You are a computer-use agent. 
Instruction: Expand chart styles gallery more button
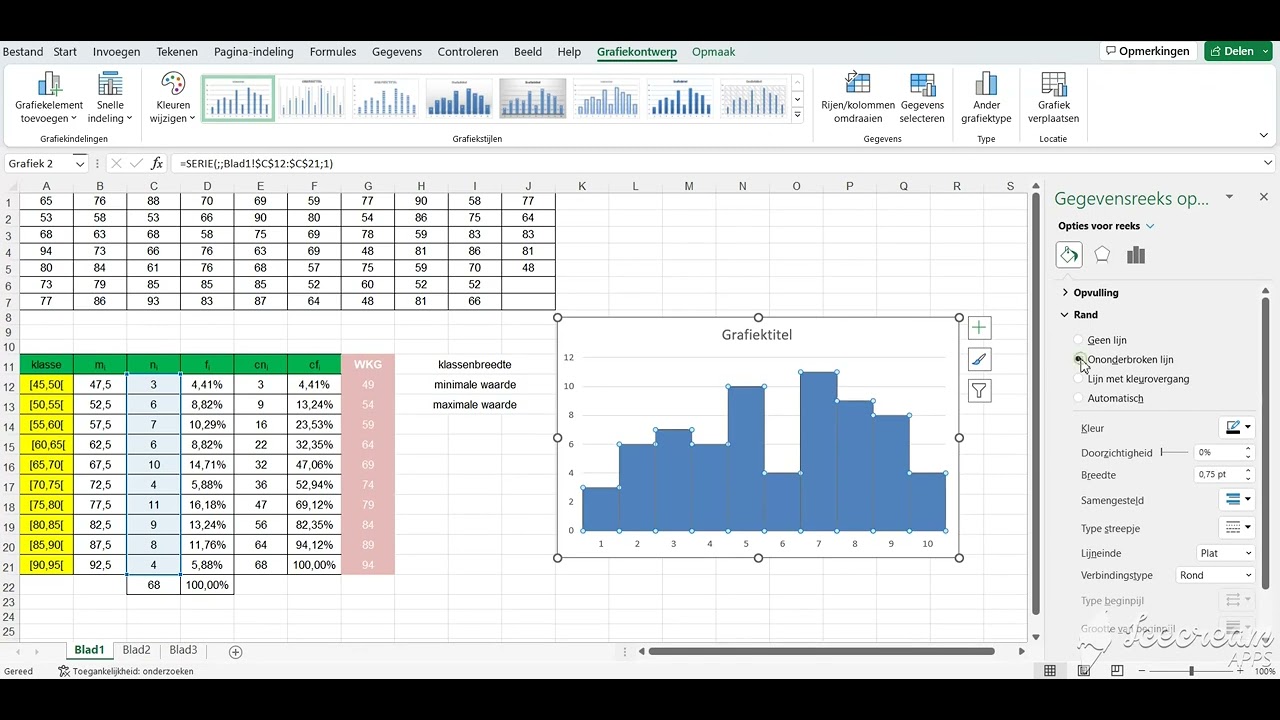tap(797, 115)
